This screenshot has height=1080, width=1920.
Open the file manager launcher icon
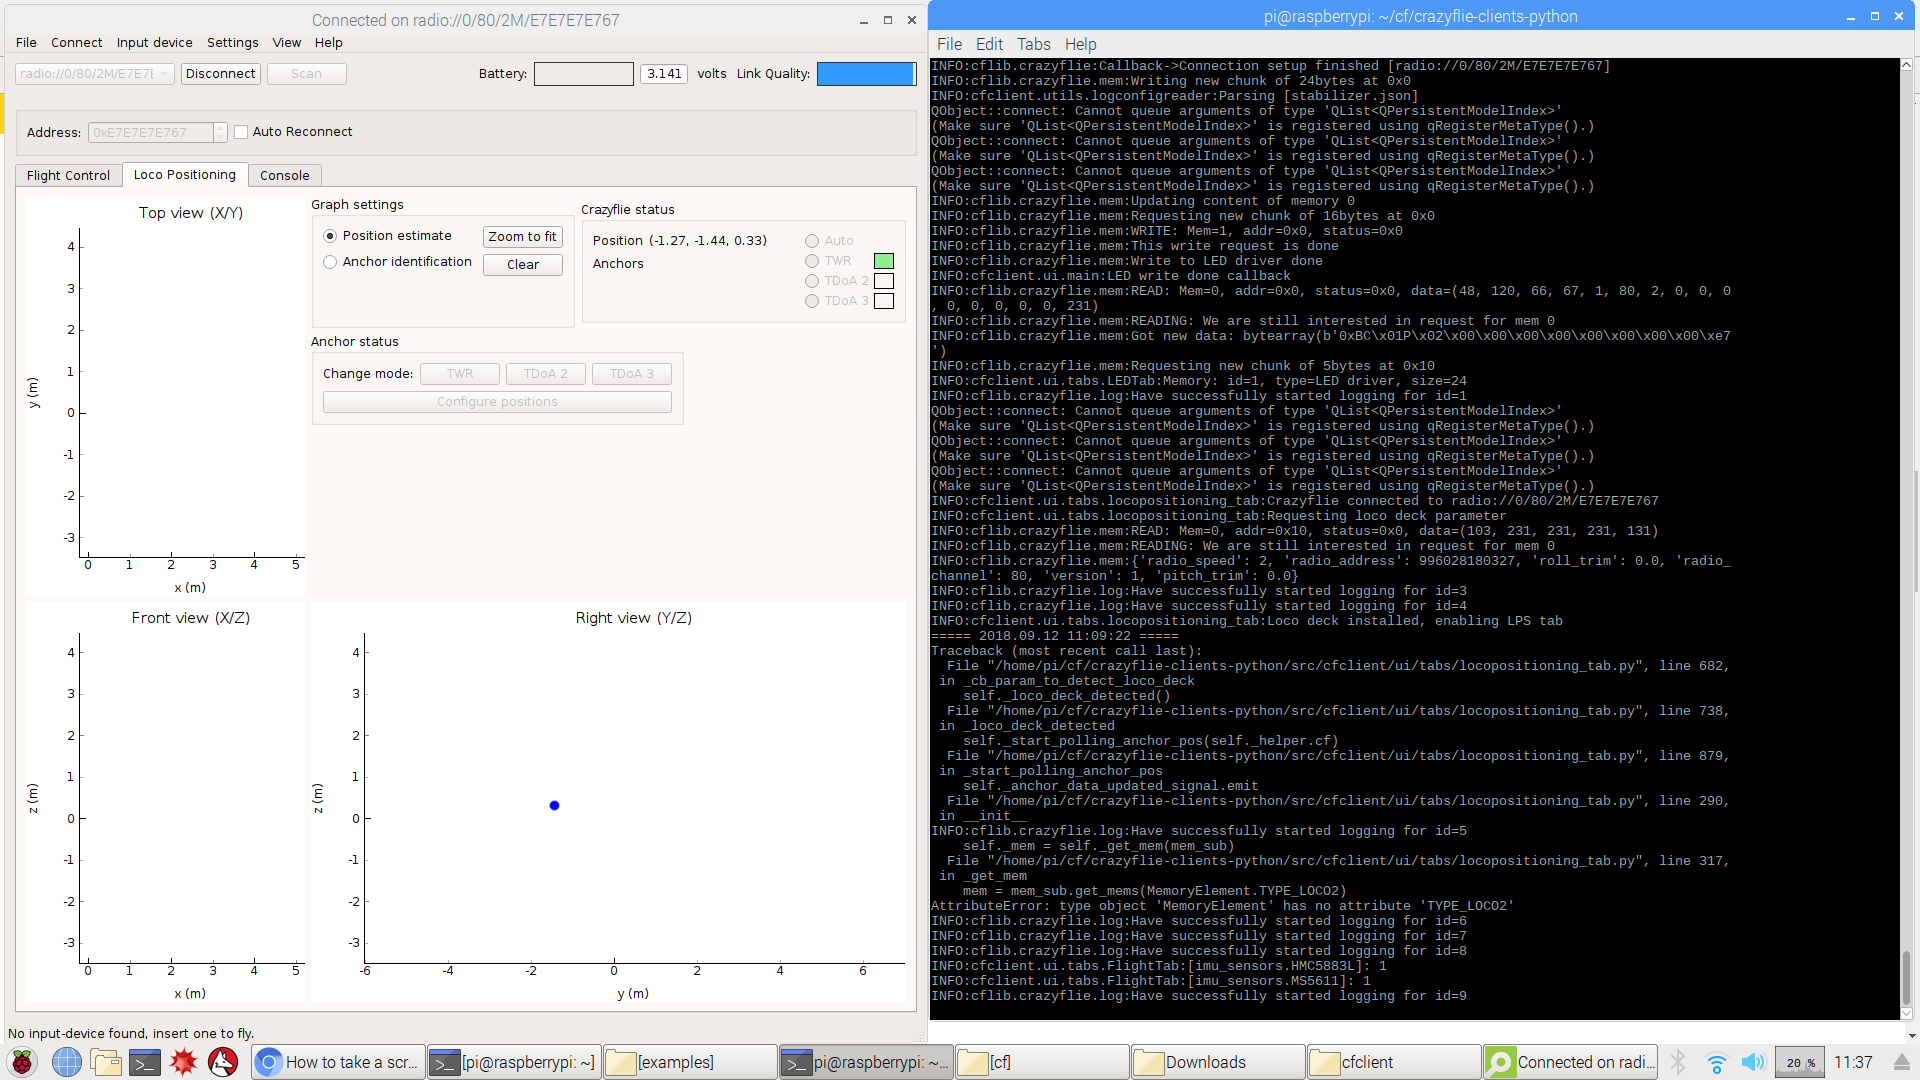click(x=105, y=1062)
